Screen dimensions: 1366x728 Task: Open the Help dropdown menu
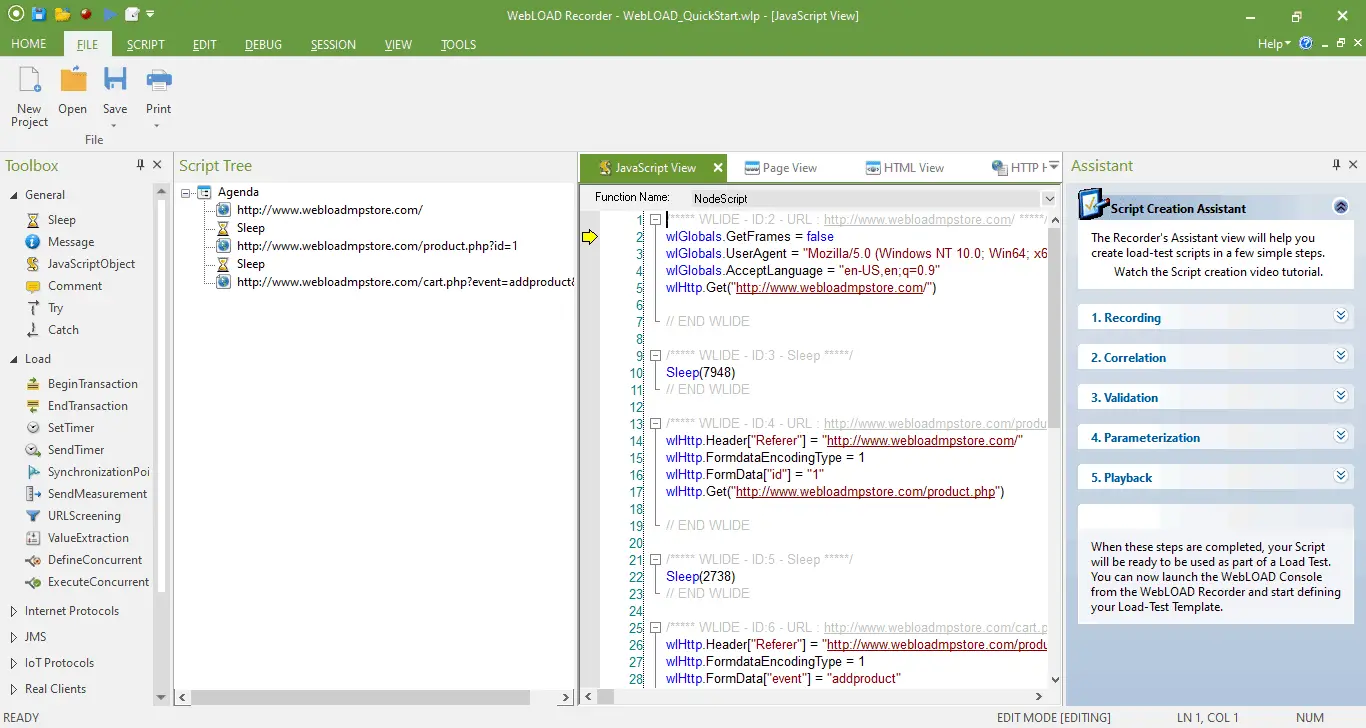click(x=1274, y=44)
